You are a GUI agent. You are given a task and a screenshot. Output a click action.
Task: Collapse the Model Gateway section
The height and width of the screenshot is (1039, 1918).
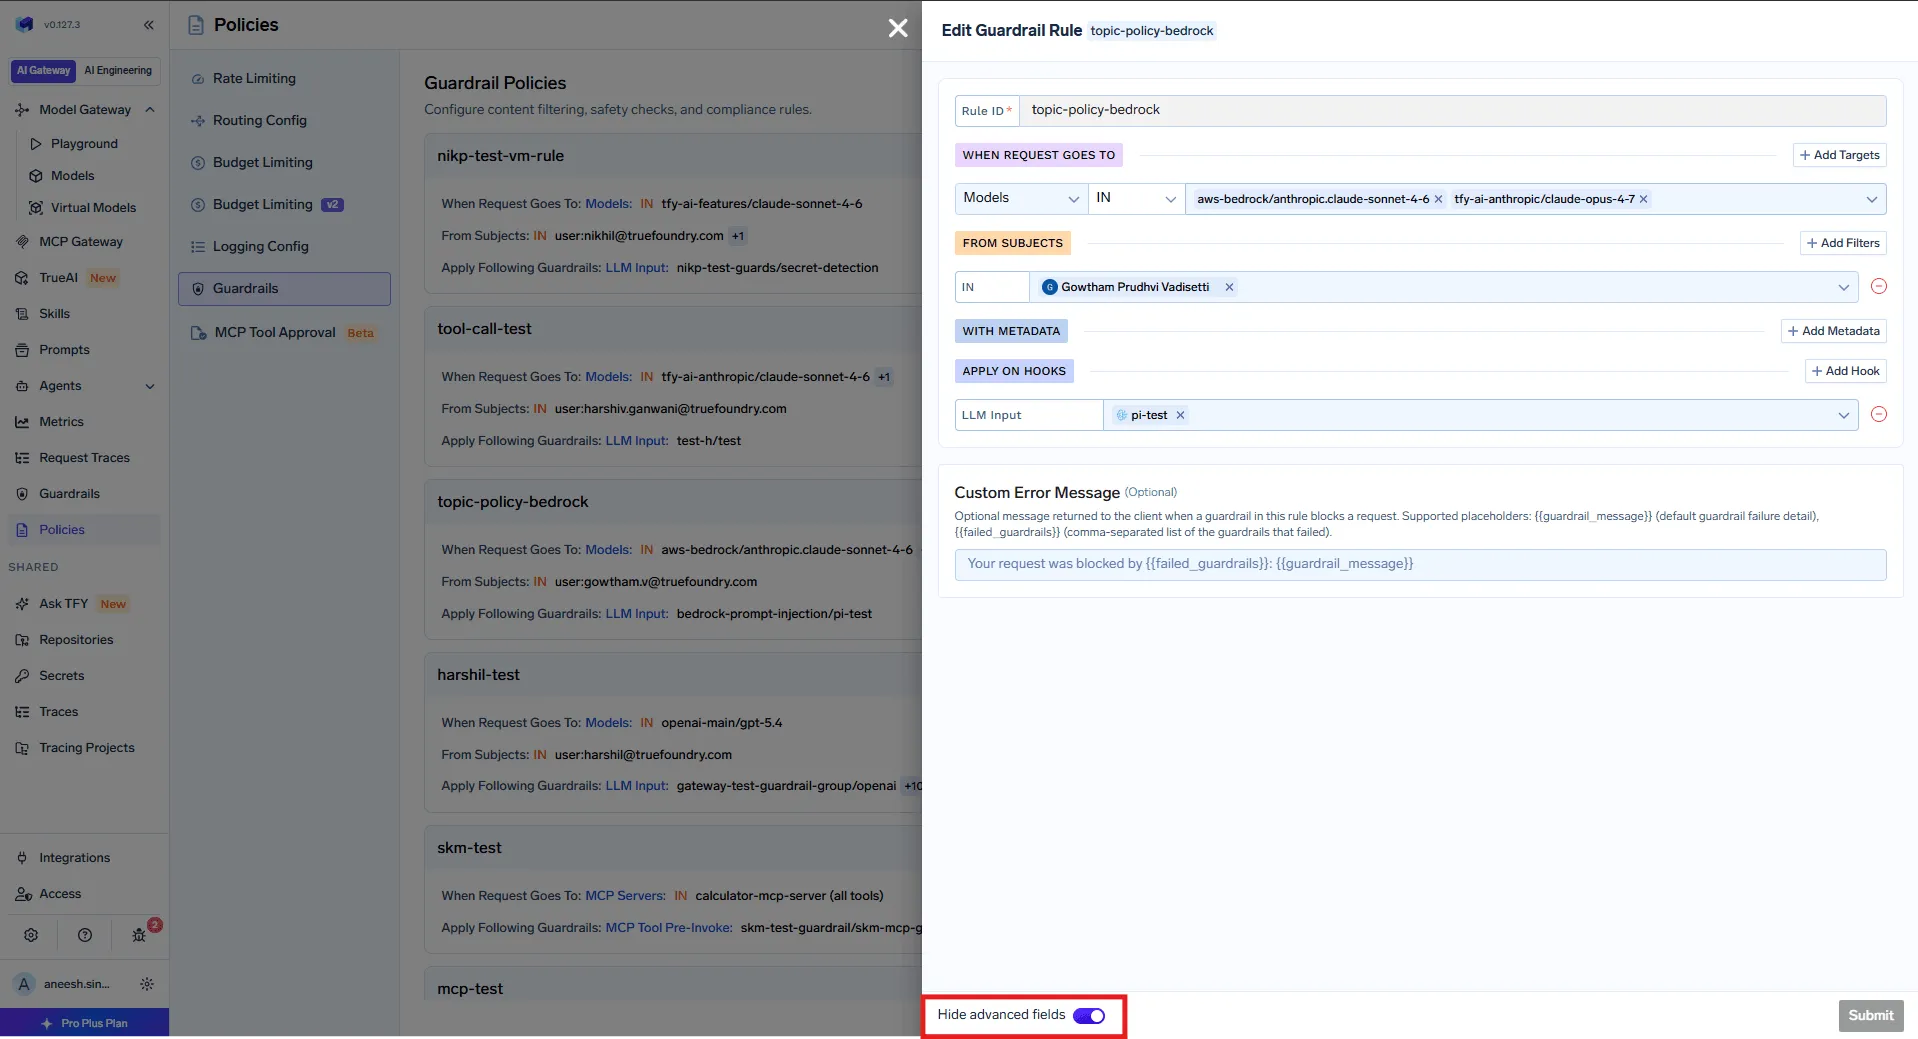click(150, 110)
